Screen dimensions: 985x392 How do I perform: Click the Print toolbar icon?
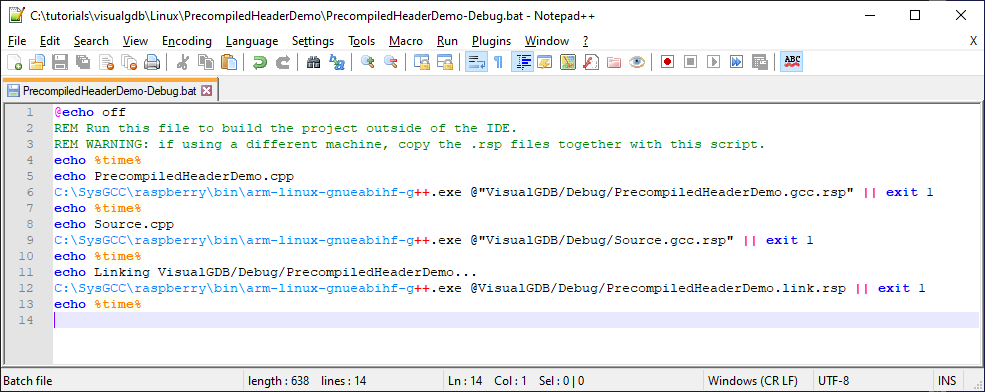[x=151, y=62]
